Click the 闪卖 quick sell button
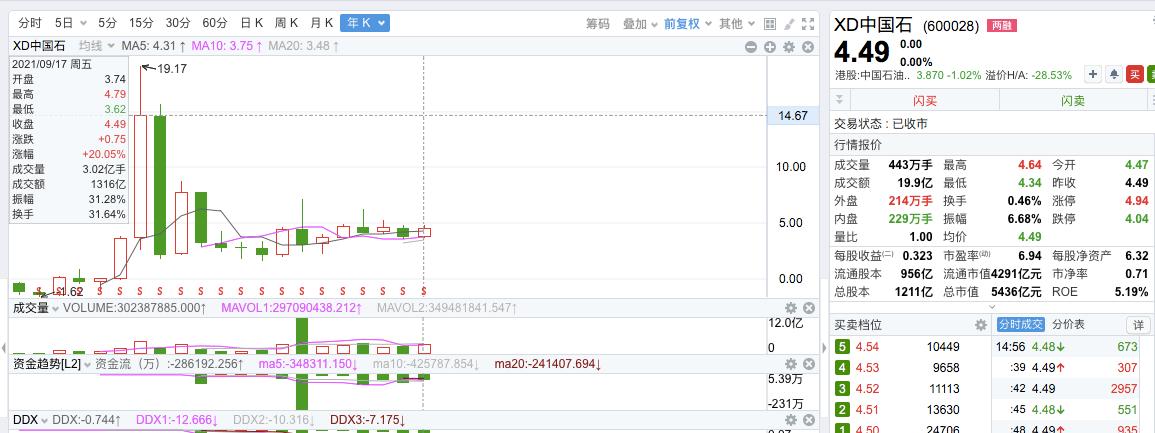Image resolution: width=1155 pixels, height=433 pixels. tap(1072, 101)
